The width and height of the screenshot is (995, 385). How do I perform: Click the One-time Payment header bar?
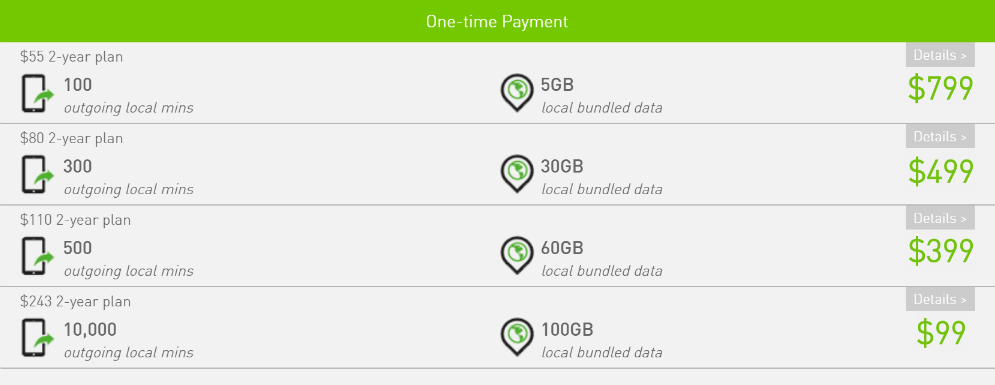click(498, 21)
